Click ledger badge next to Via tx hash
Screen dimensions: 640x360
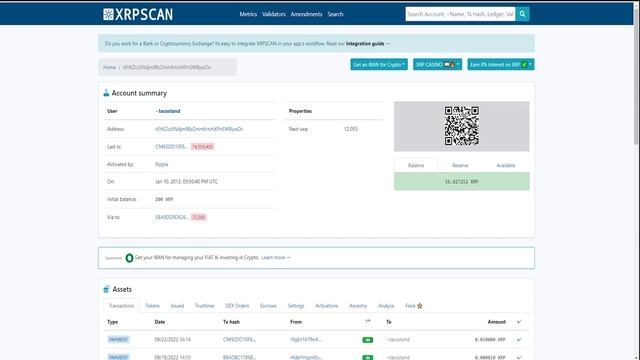(x=199, y=217)
